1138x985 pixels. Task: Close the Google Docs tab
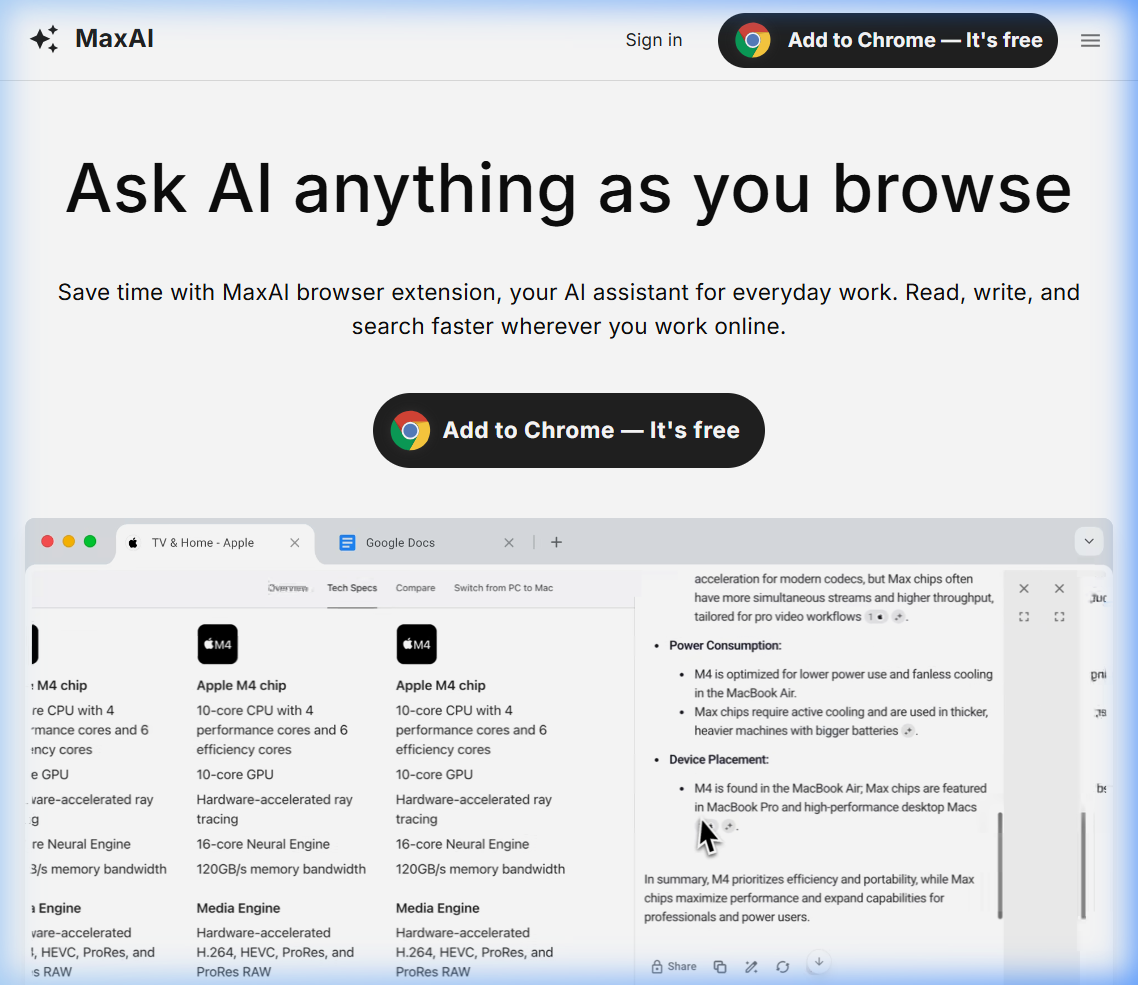(509, 543)
